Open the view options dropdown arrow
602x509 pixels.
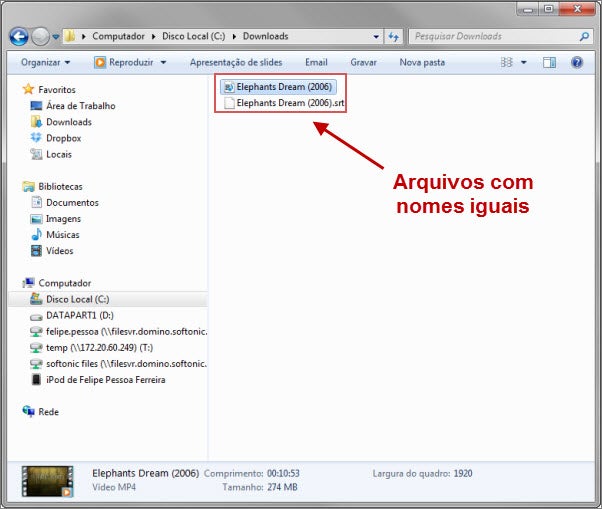(x=523, y=62)
